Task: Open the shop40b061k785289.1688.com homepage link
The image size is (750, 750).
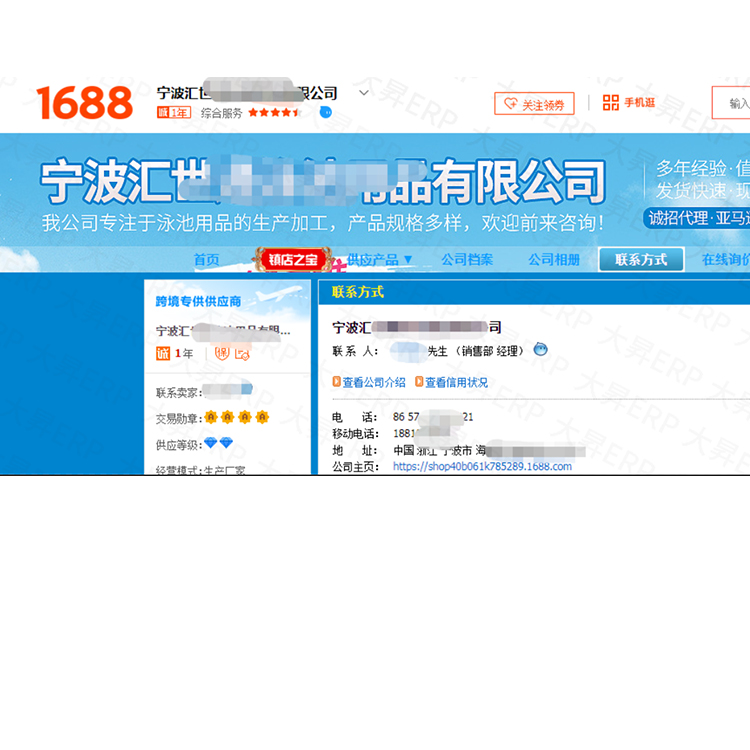Action: coord(482,466)
